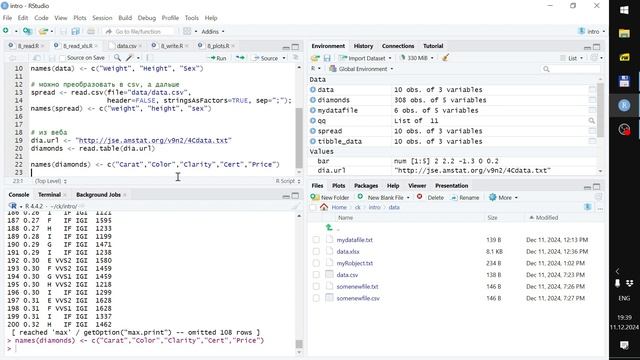Screen dimensions: 640x360
Task: Click the Load workspace icon in Environment
Action: click(x=315, y=58)
